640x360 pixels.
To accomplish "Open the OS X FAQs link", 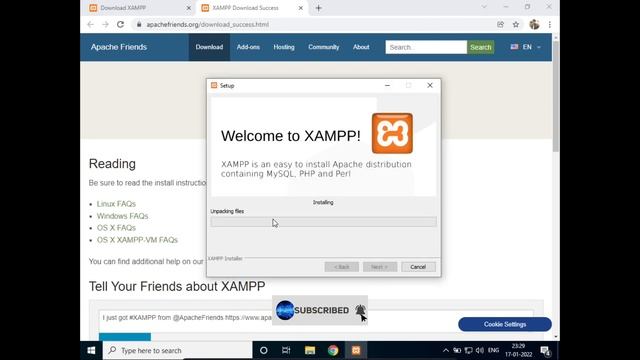I will click(x=116, y=228).
